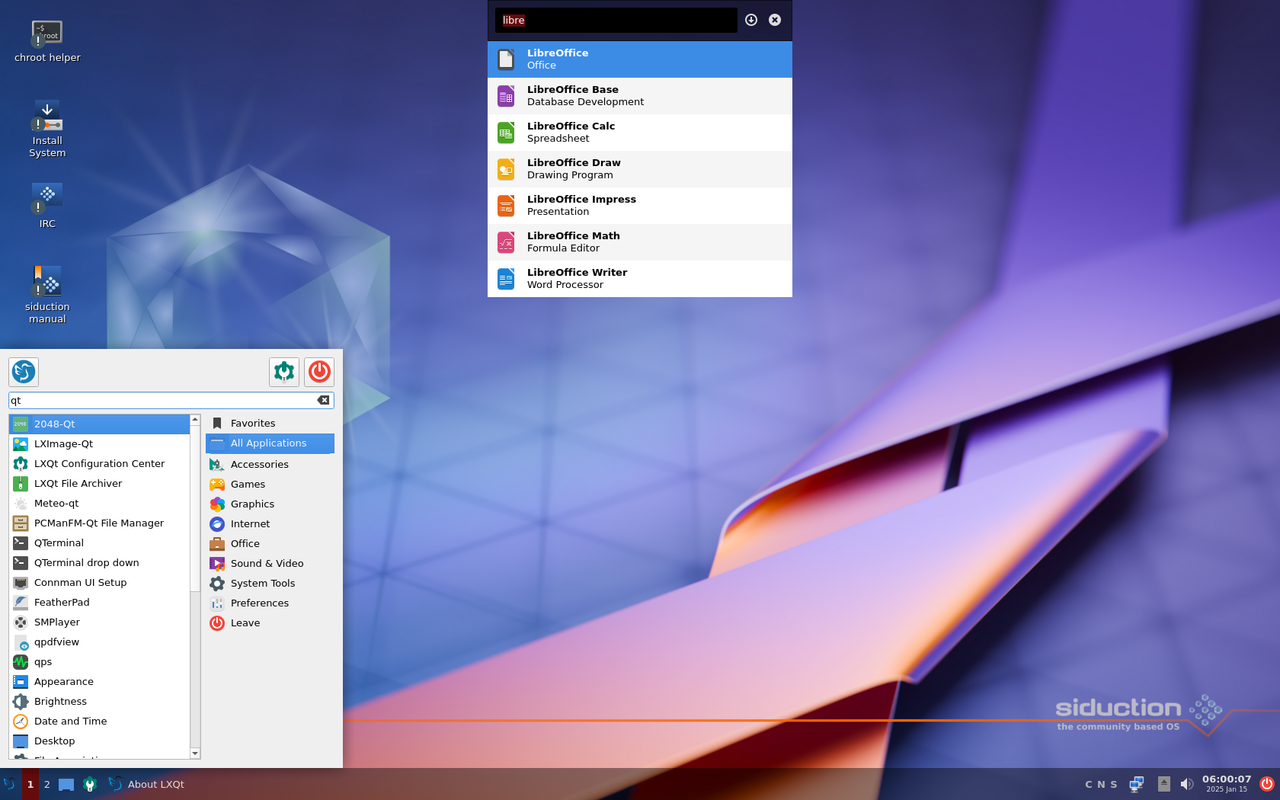Image resolution: width=1280 pixels, height=800 pixels.
Task: Close the runner dialog
Action: (774, 20)
